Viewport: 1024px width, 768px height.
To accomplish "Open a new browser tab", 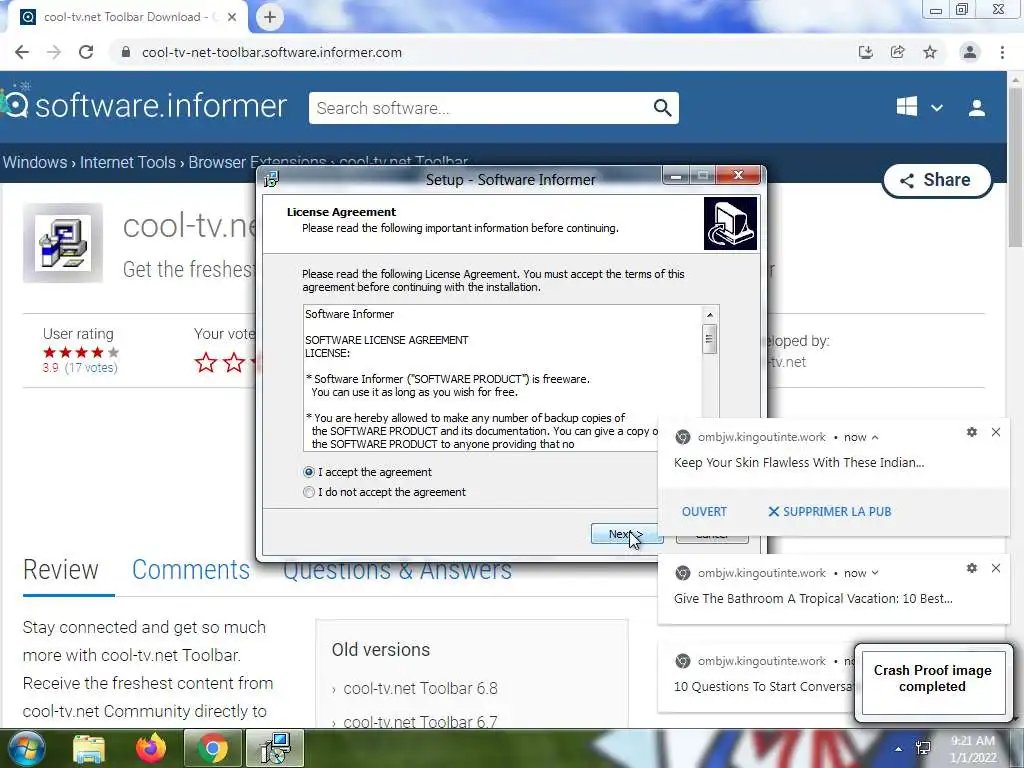I will click(x=270, y=17).
